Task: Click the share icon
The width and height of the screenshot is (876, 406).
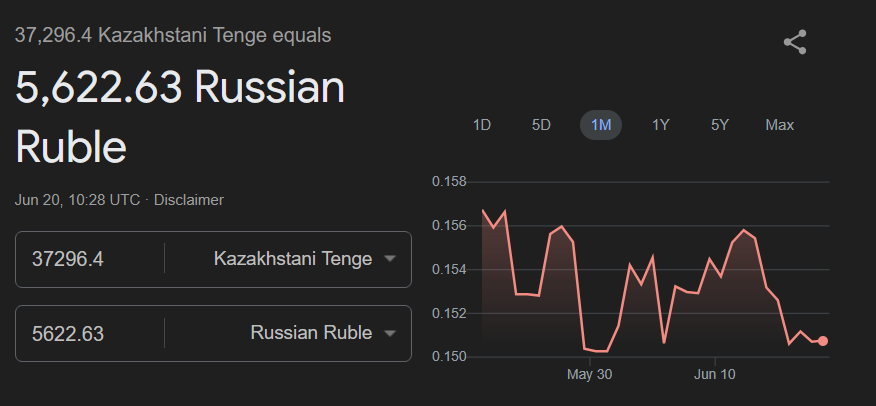Action: [x=795, y=42]
